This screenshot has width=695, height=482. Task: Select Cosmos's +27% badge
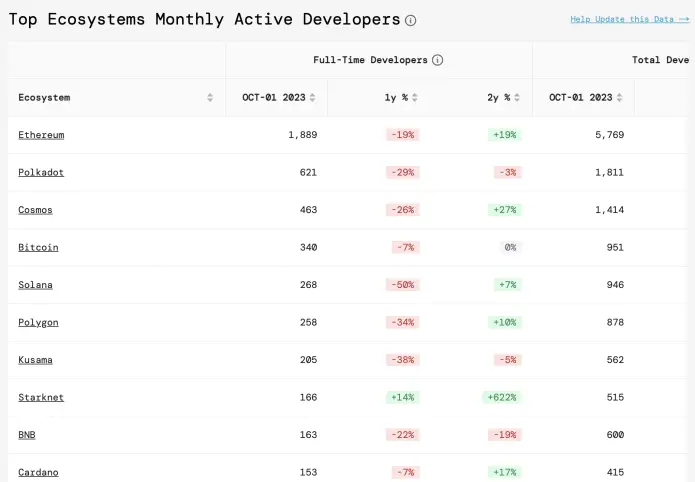[505, 210]
